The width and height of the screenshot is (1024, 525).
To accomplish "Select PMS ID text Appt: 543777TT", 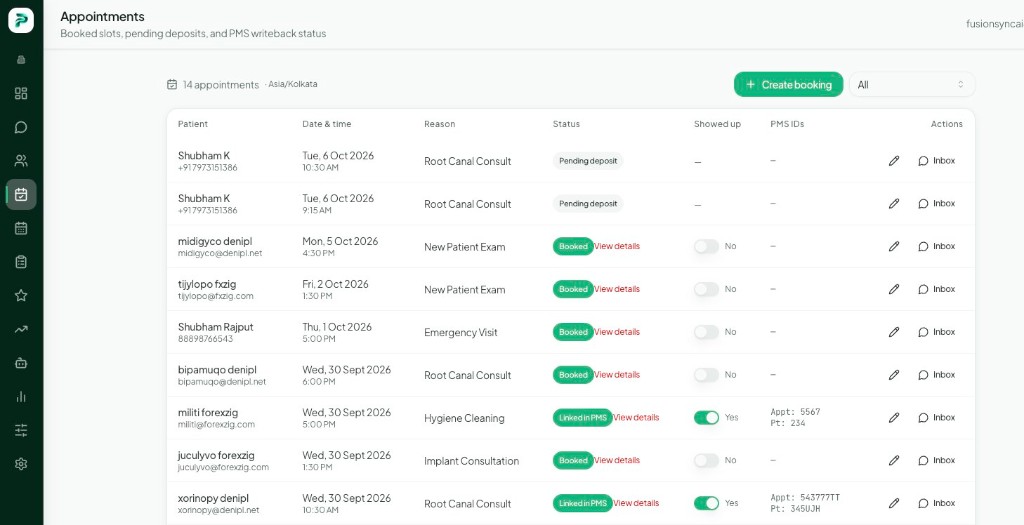I will (805, 498).
